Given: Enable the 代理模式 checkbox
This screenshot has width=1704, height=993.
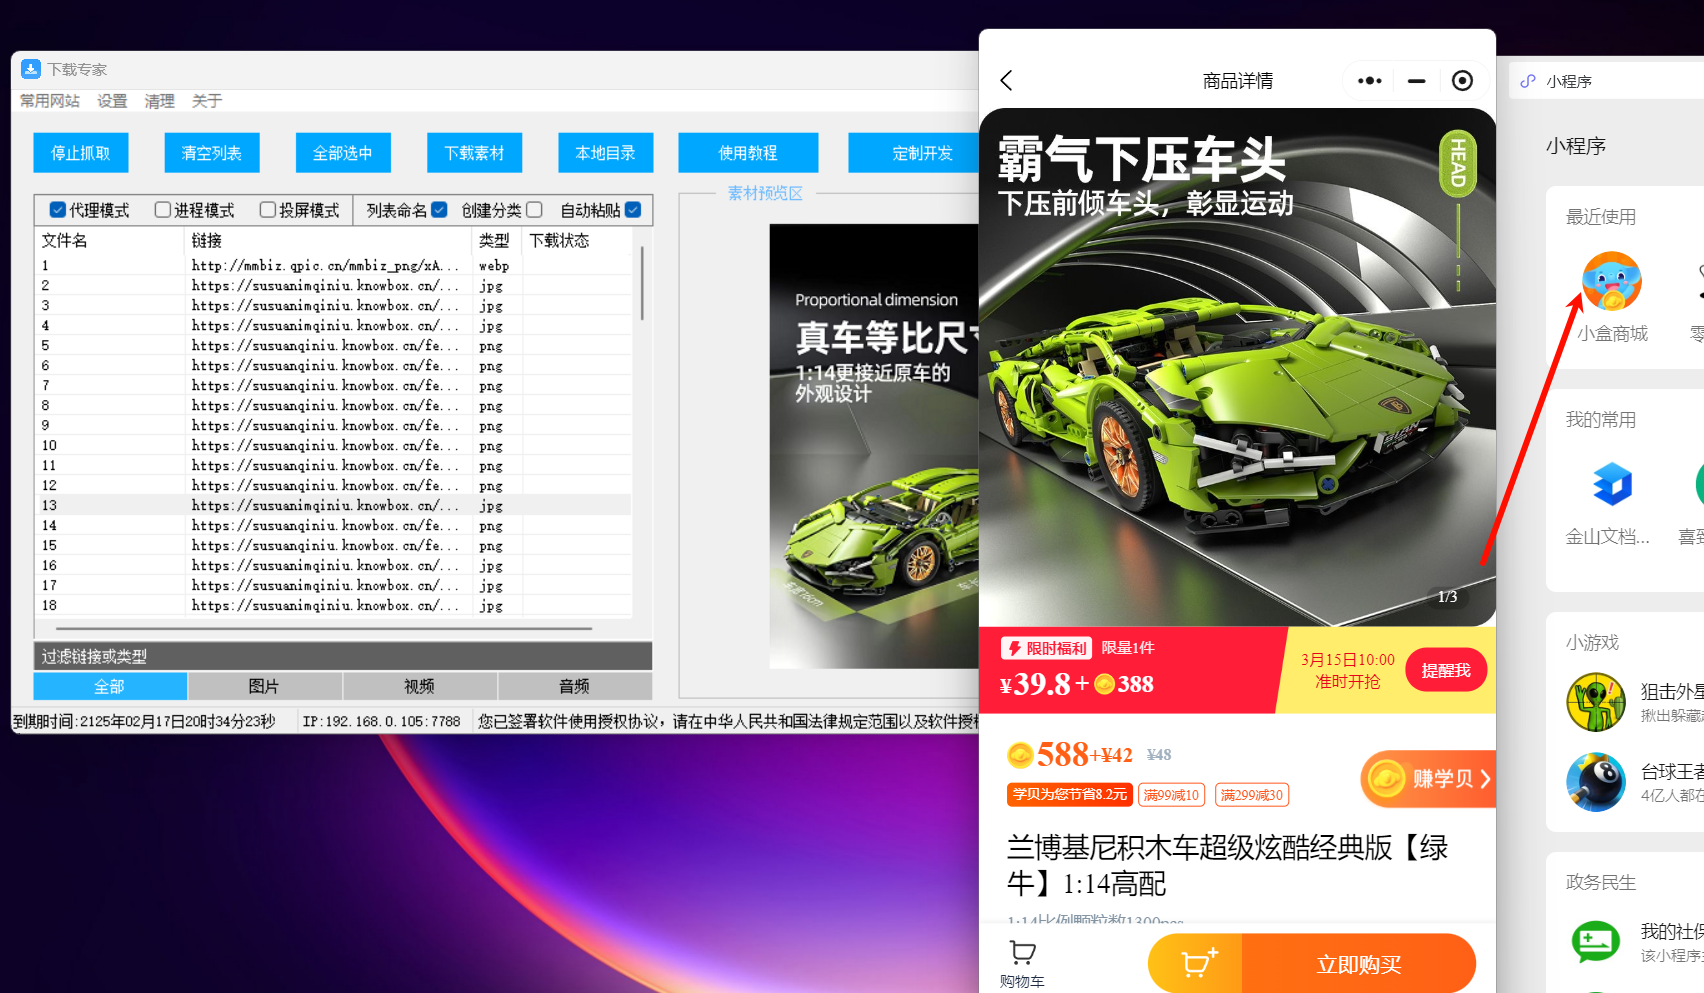Looking at the screenshot, I should coord(58,210).
